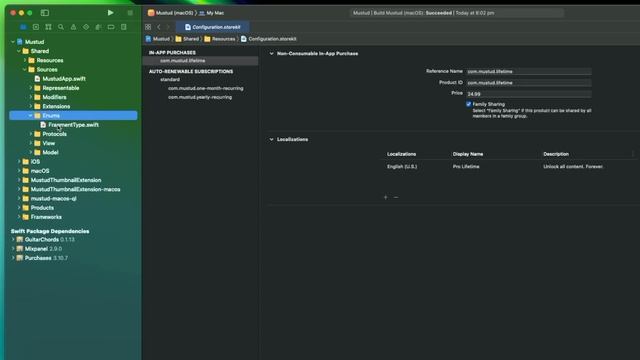Expand the GuitarChords package
The height and width of the screenshot is (360, 640).
13,240
